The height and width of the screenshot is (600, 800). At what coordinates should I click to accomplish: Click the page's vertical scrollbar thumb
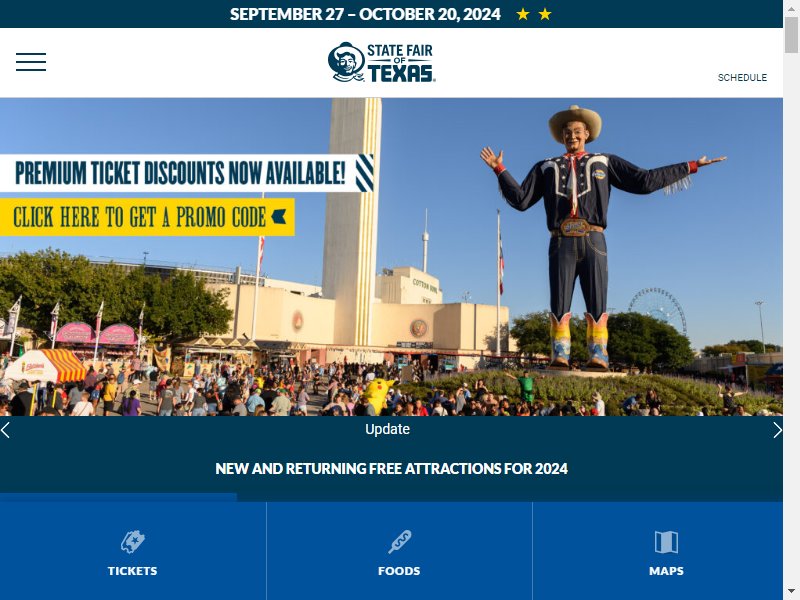click(791, 35)
